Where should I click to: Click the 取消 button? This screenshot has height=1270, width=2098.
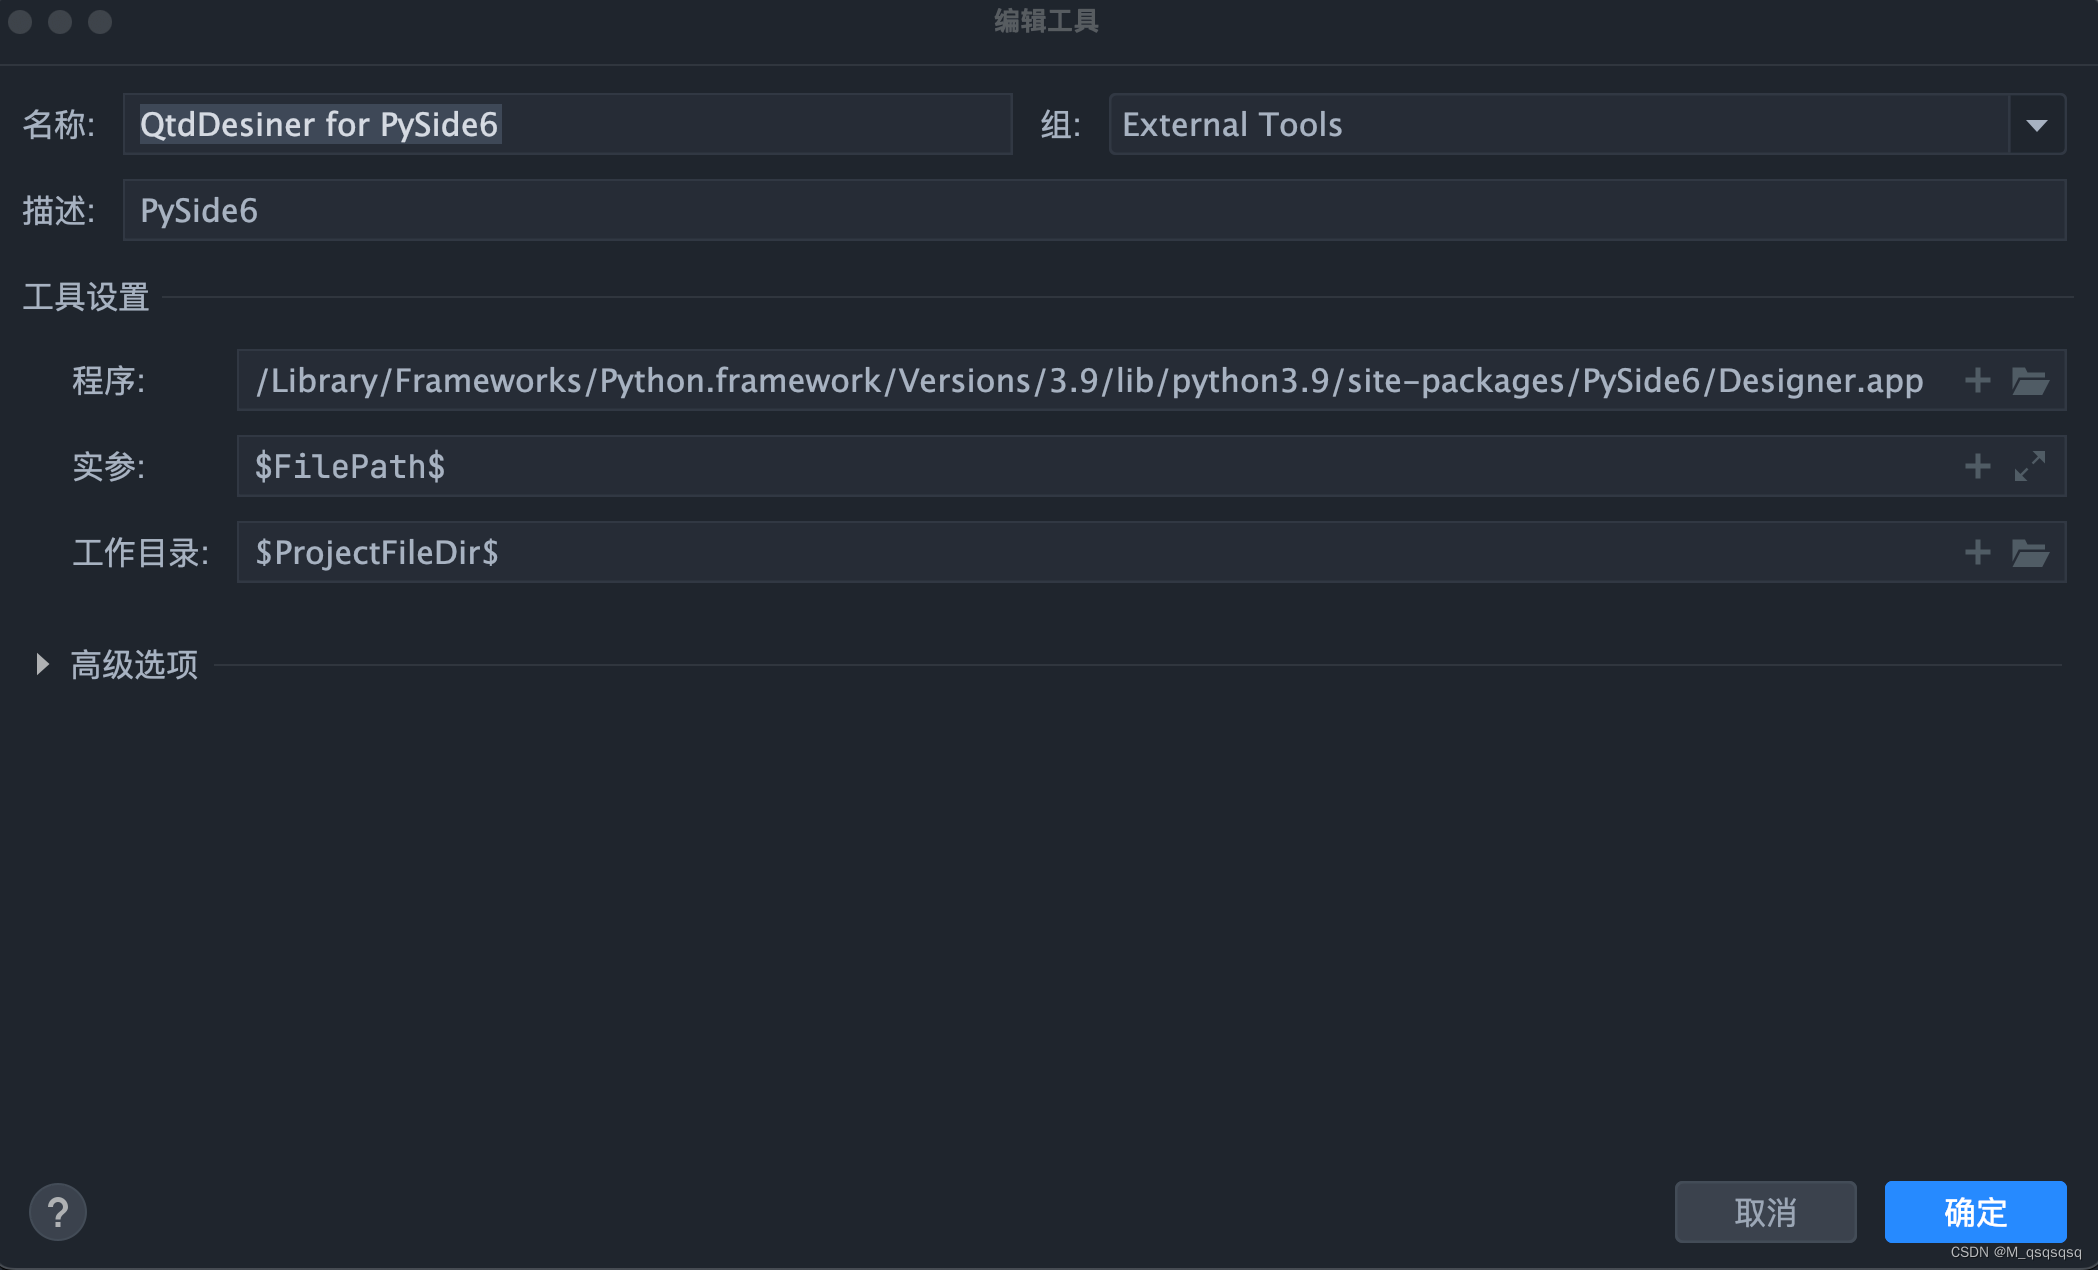coord(1765,1212)
